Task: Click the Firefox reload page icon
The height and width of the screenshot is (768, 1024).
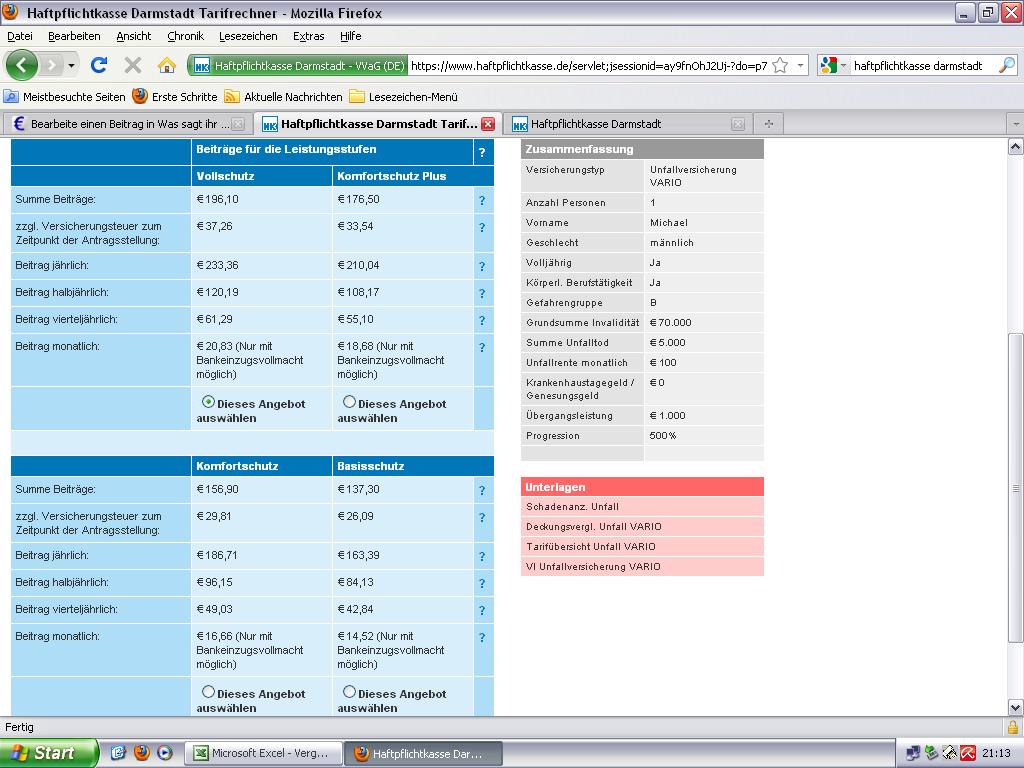Action: (98, 65)
